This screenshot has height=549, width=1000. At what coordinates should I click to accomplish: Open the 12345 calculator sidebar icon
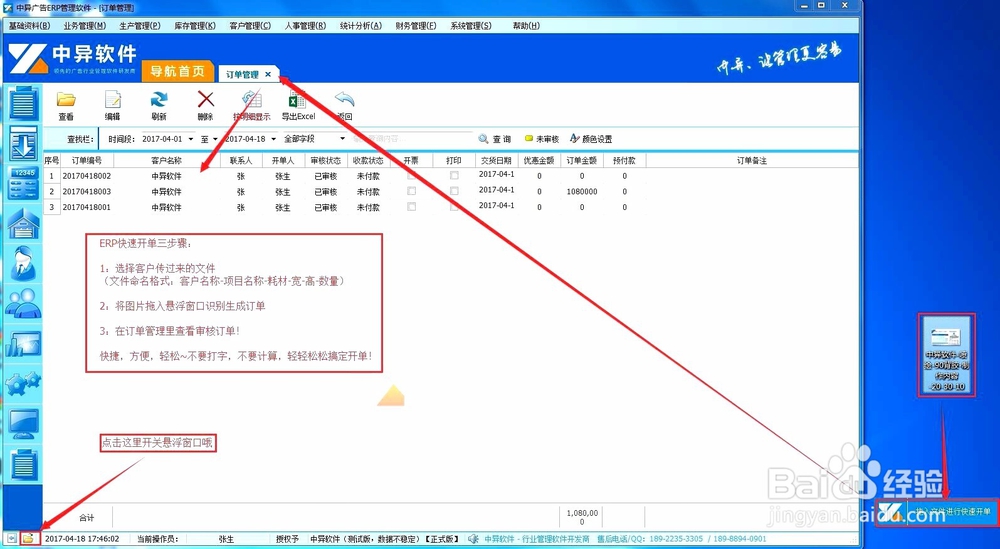(x=24, y=184)
